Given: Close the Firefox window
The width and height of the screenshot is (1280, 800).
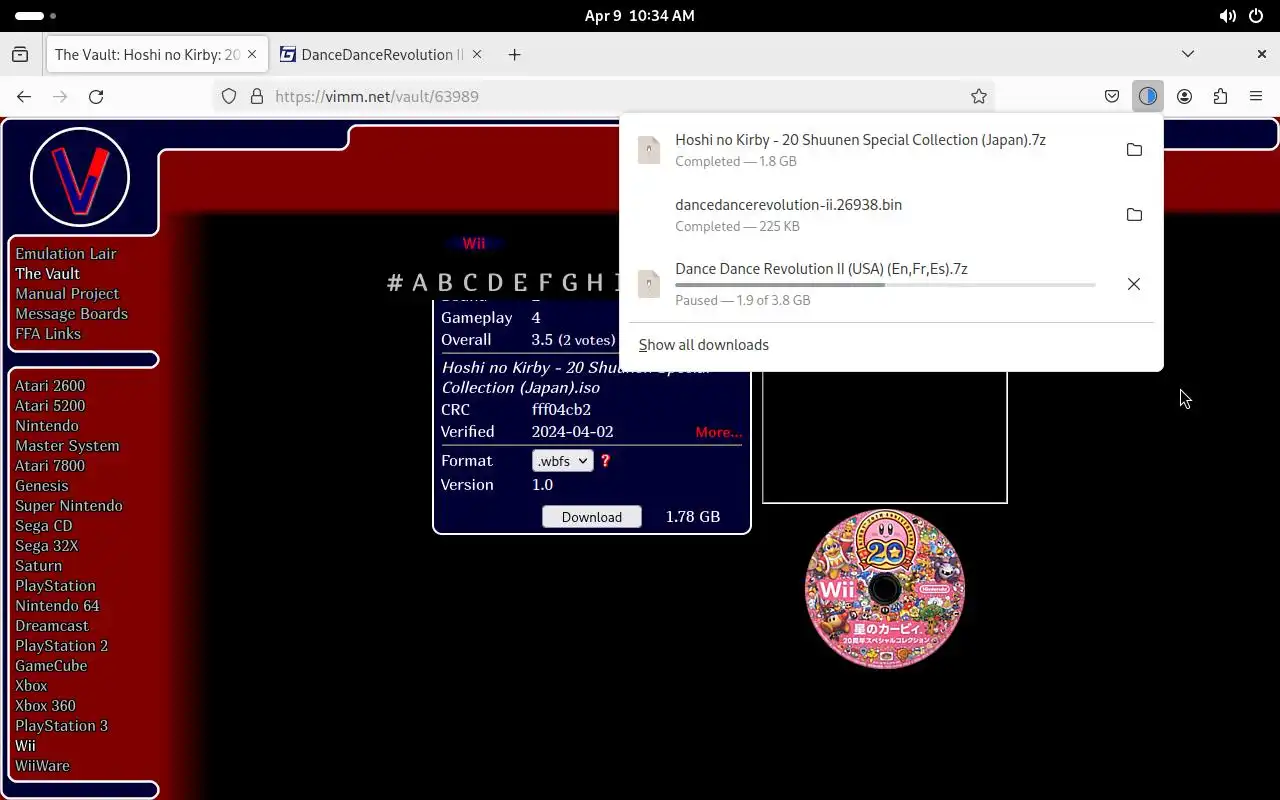Looking at the screenshot, I should (x=1262, y=54).
